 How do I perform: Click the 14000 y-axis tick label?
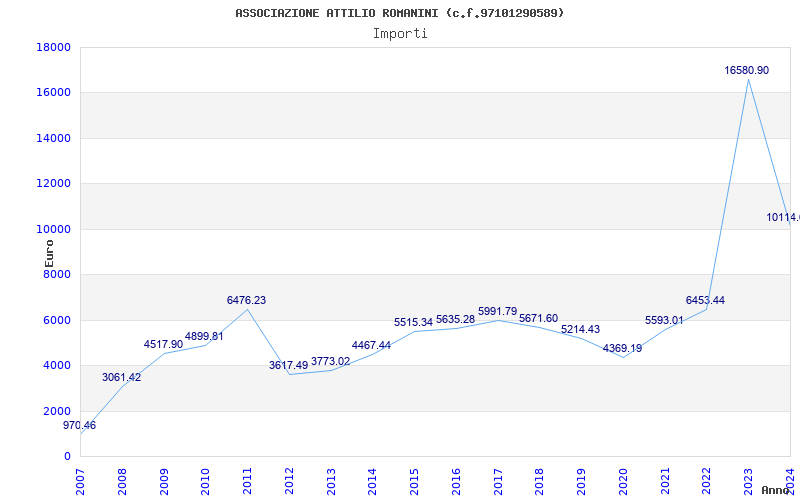pos(53,138)
